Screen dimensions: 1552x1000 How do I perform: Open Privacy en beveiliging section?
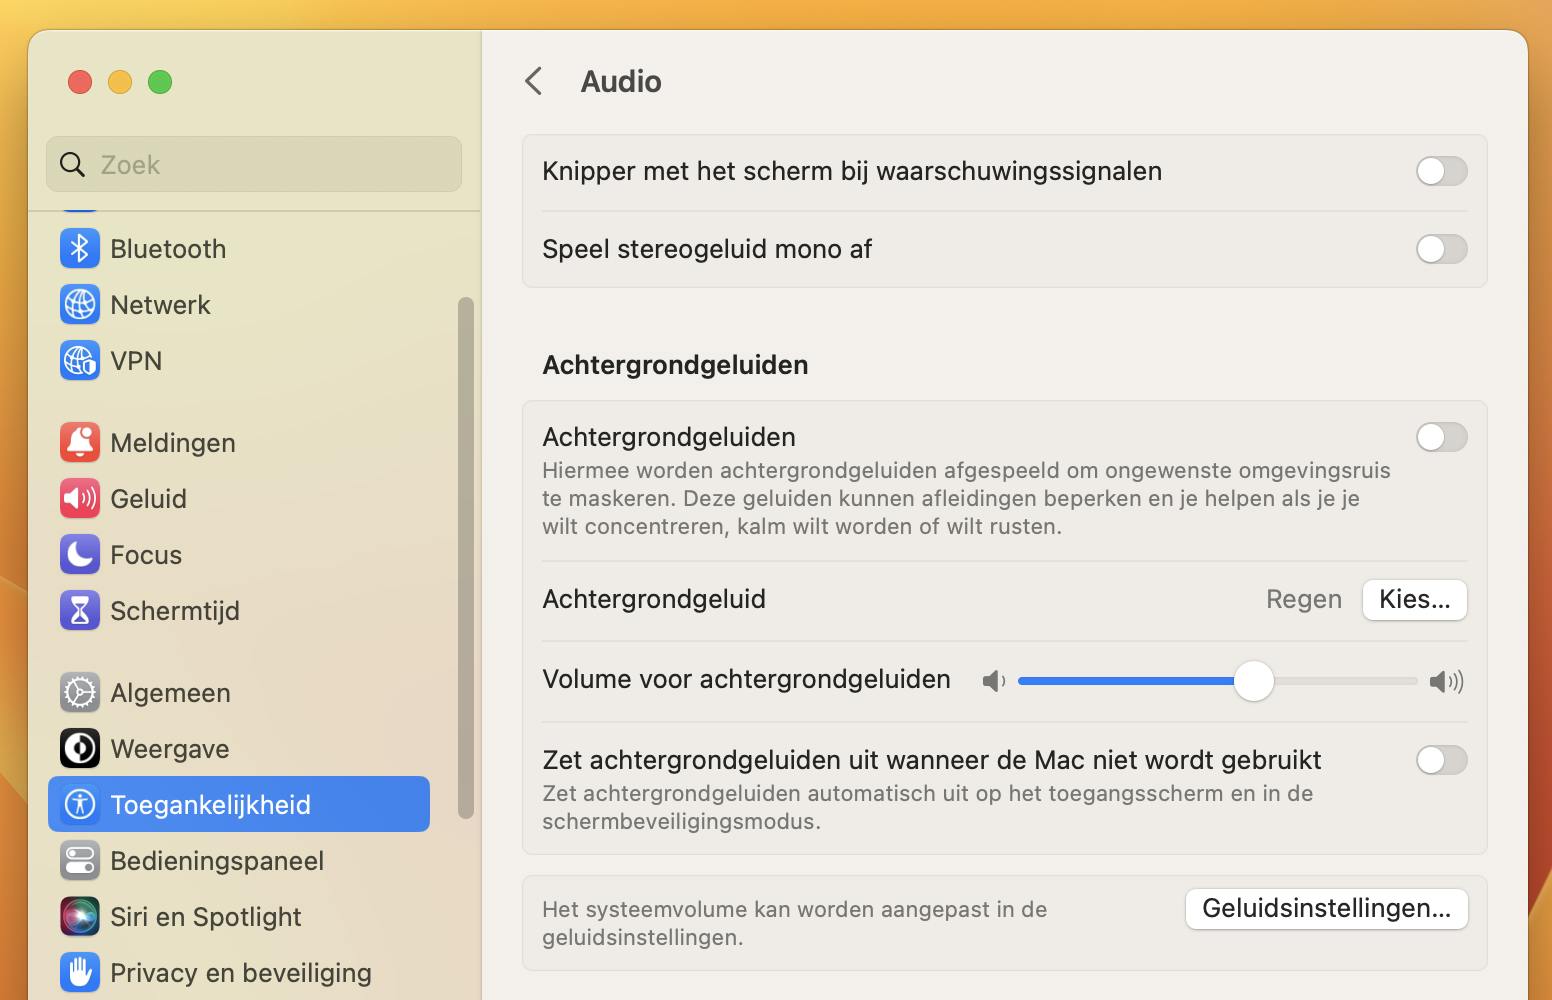240,973
